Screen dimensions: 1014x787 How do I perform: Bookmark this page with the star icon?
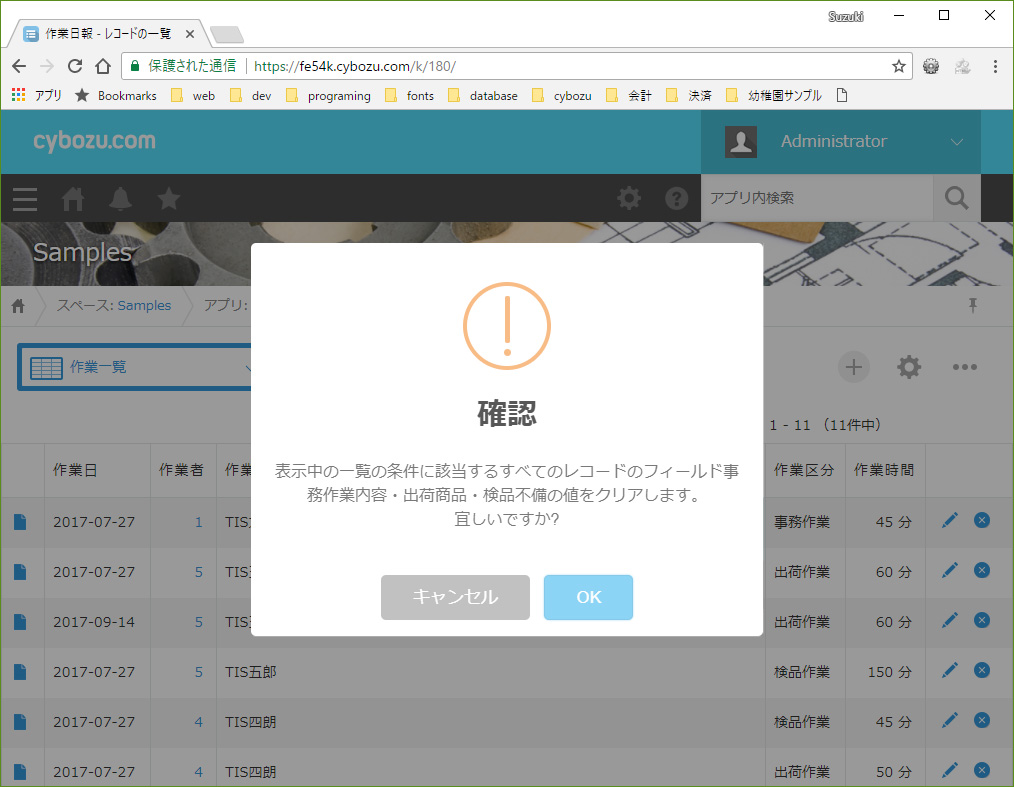898,66
